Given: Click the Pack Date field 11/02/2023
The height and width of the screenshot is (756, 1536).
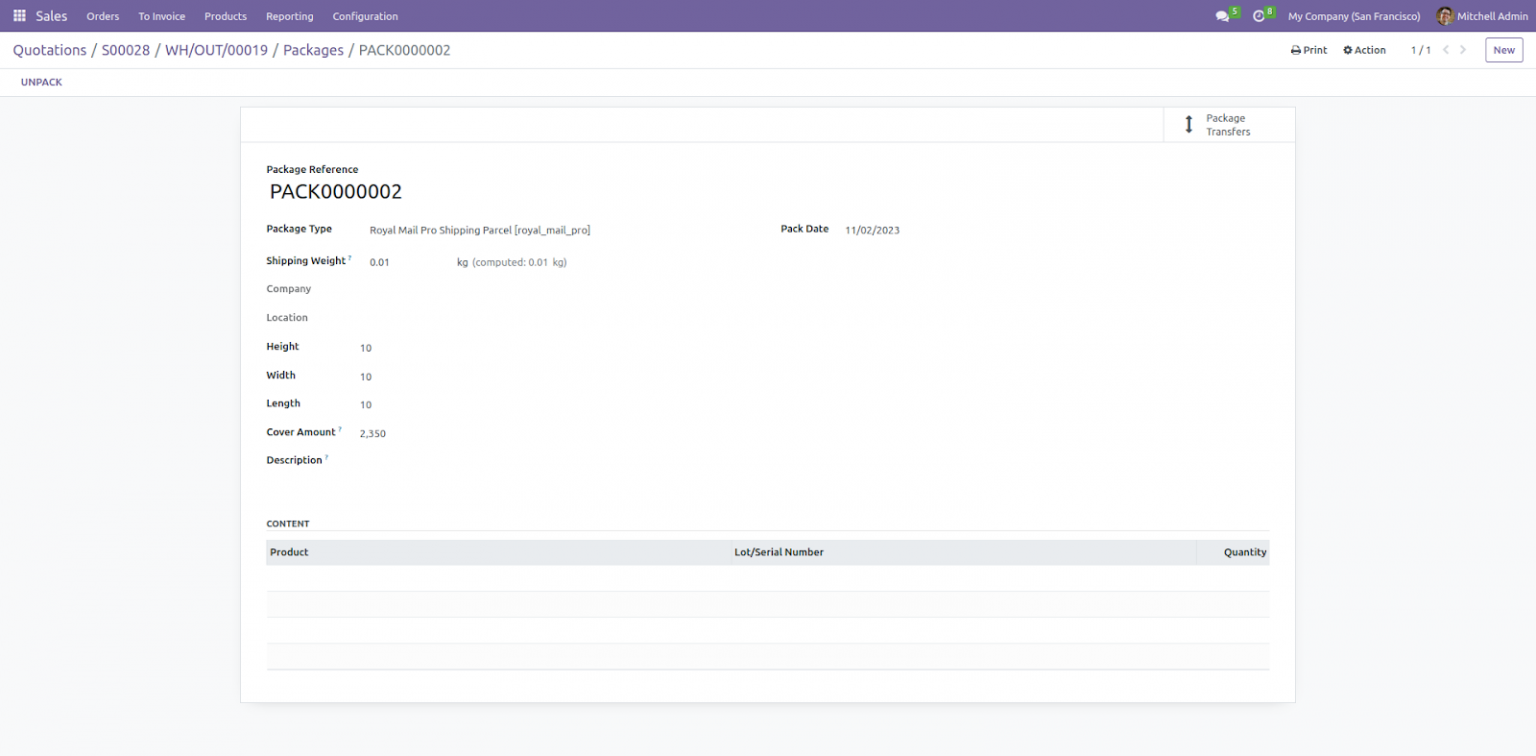Looking at the screenshot, I should click(872, 230).
